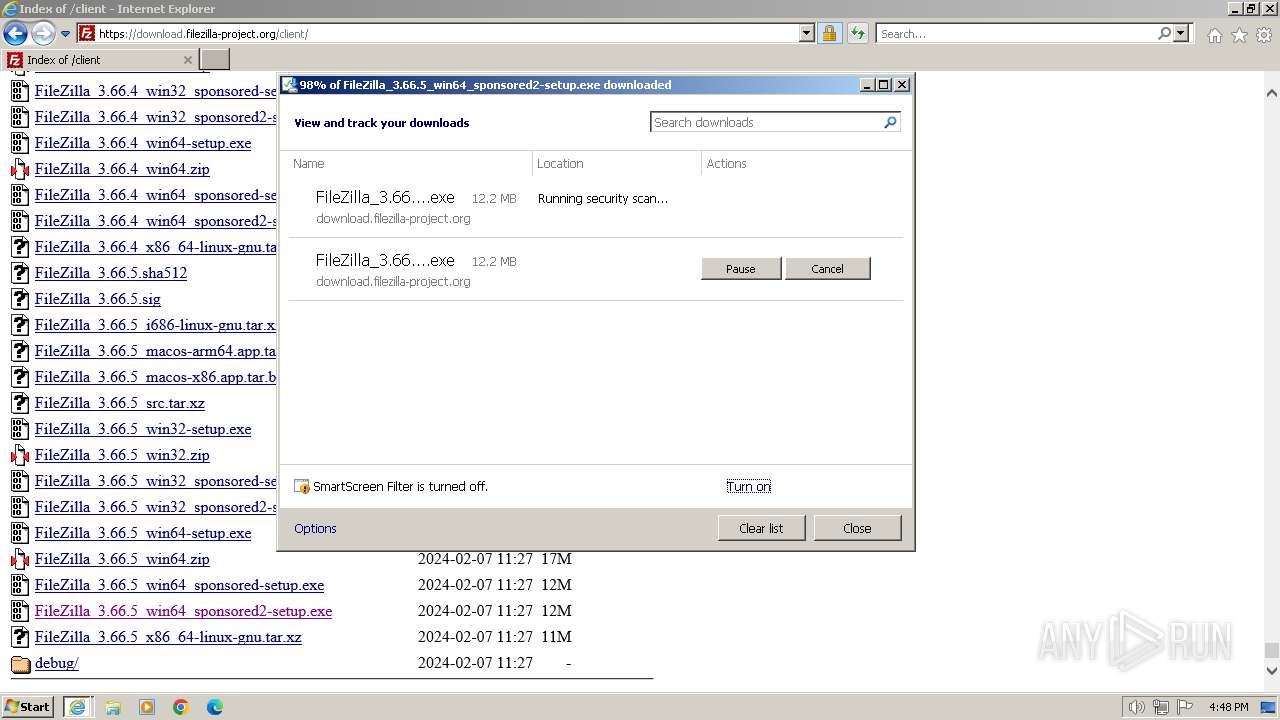Click the Search downloads field
Viewport: 1280px width, 720px height.
click(x=766, y=122)
